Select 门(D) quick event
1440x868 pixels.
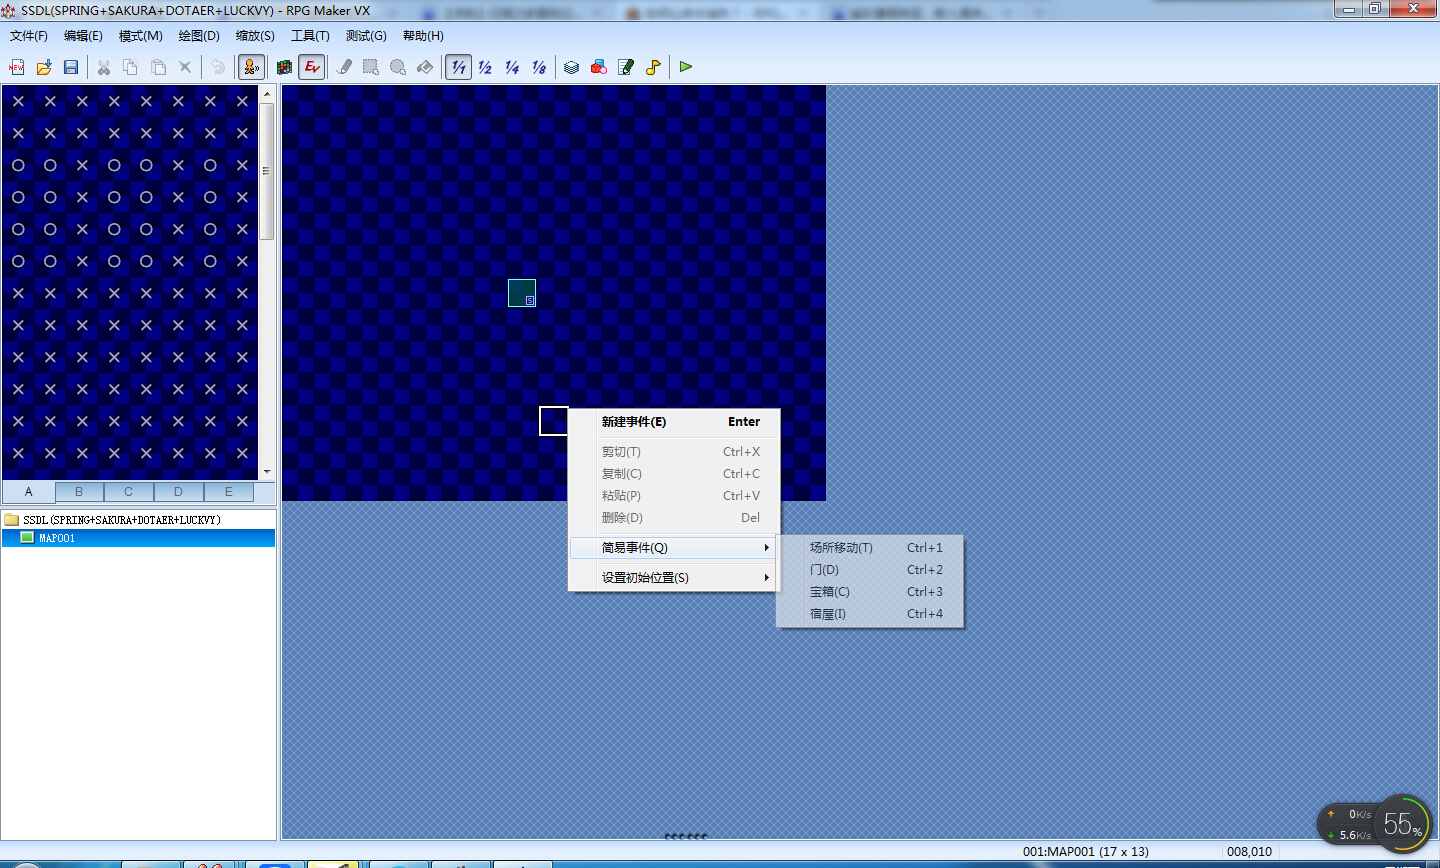(870, 570)
